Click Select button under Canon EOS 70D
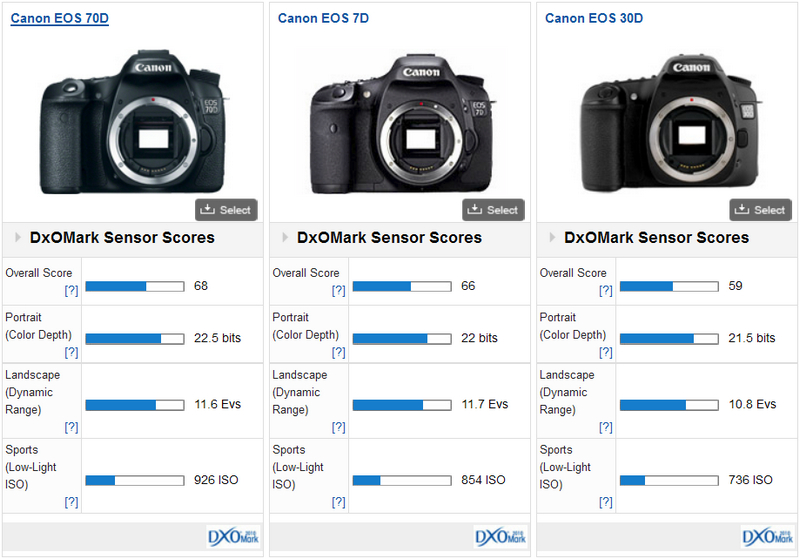 coord(226,210)
